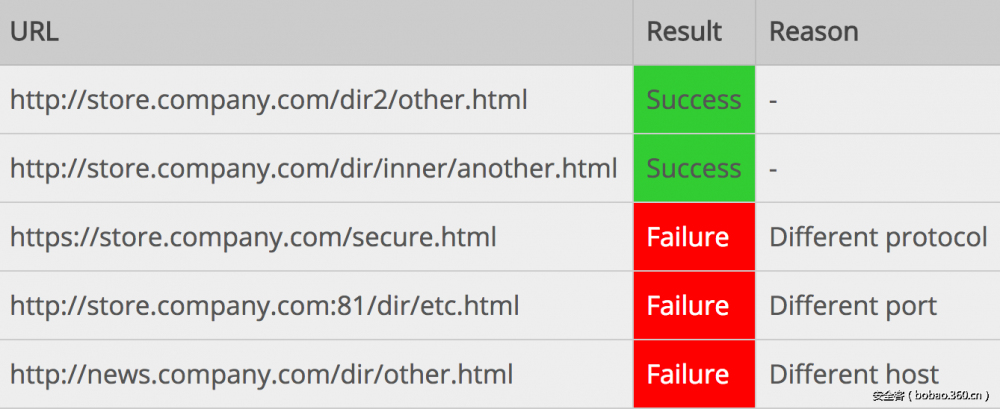Image resolution: width=1000 pixels, height=409 pixels.
Task: Click the 安全客 watermark label
Action: click(888, 396)
